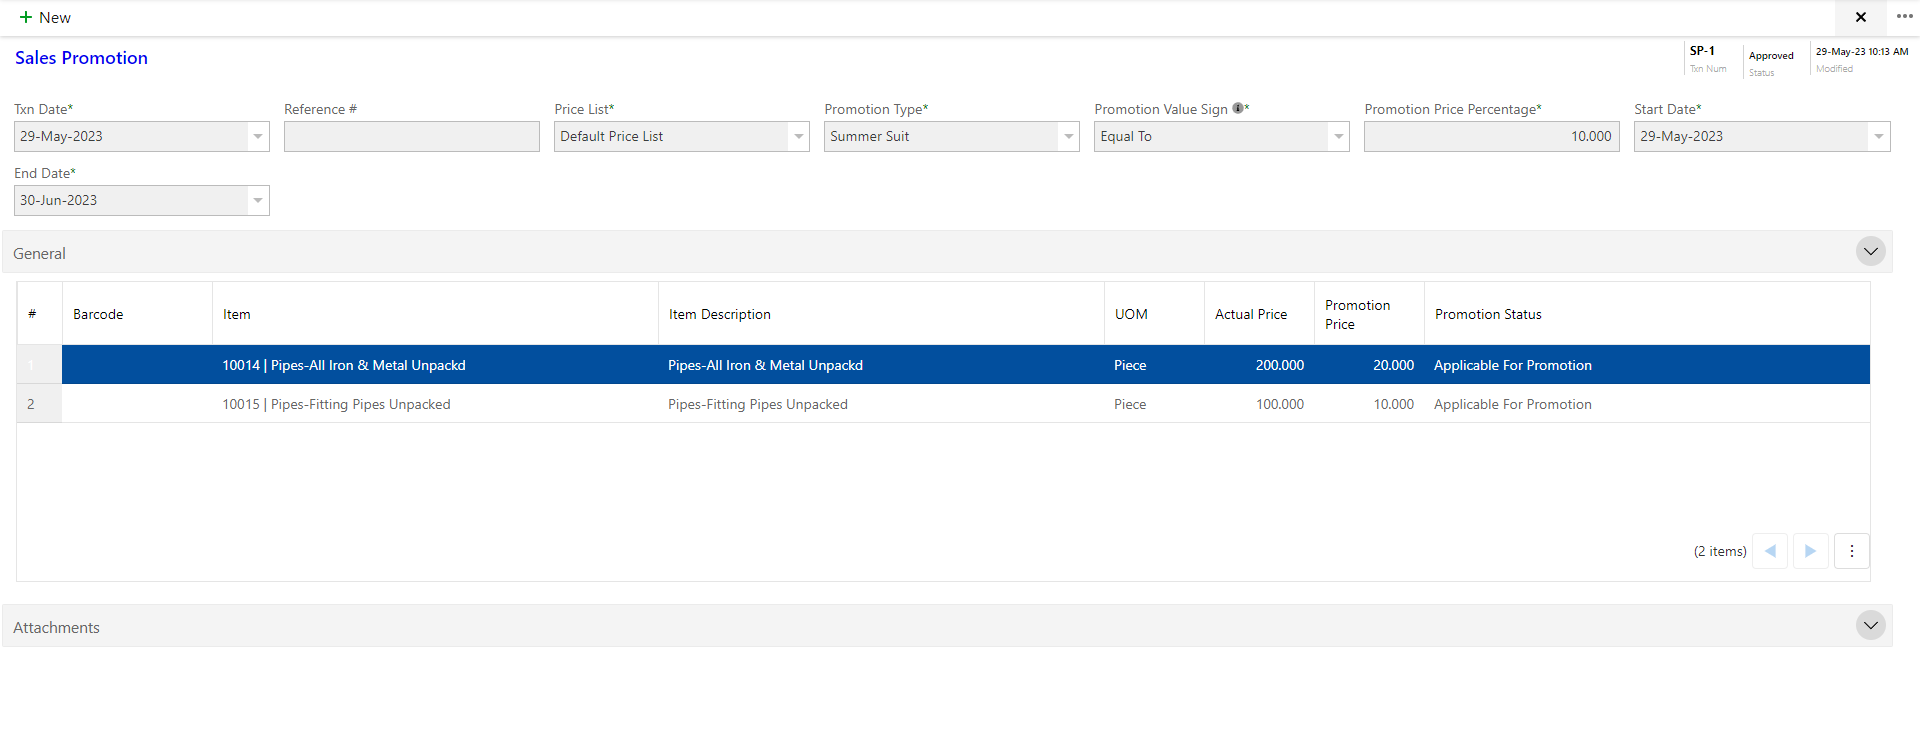Open Promotion Value Sign dropdown
This screenshot has height=748, width=1920.
point(1338,137)
